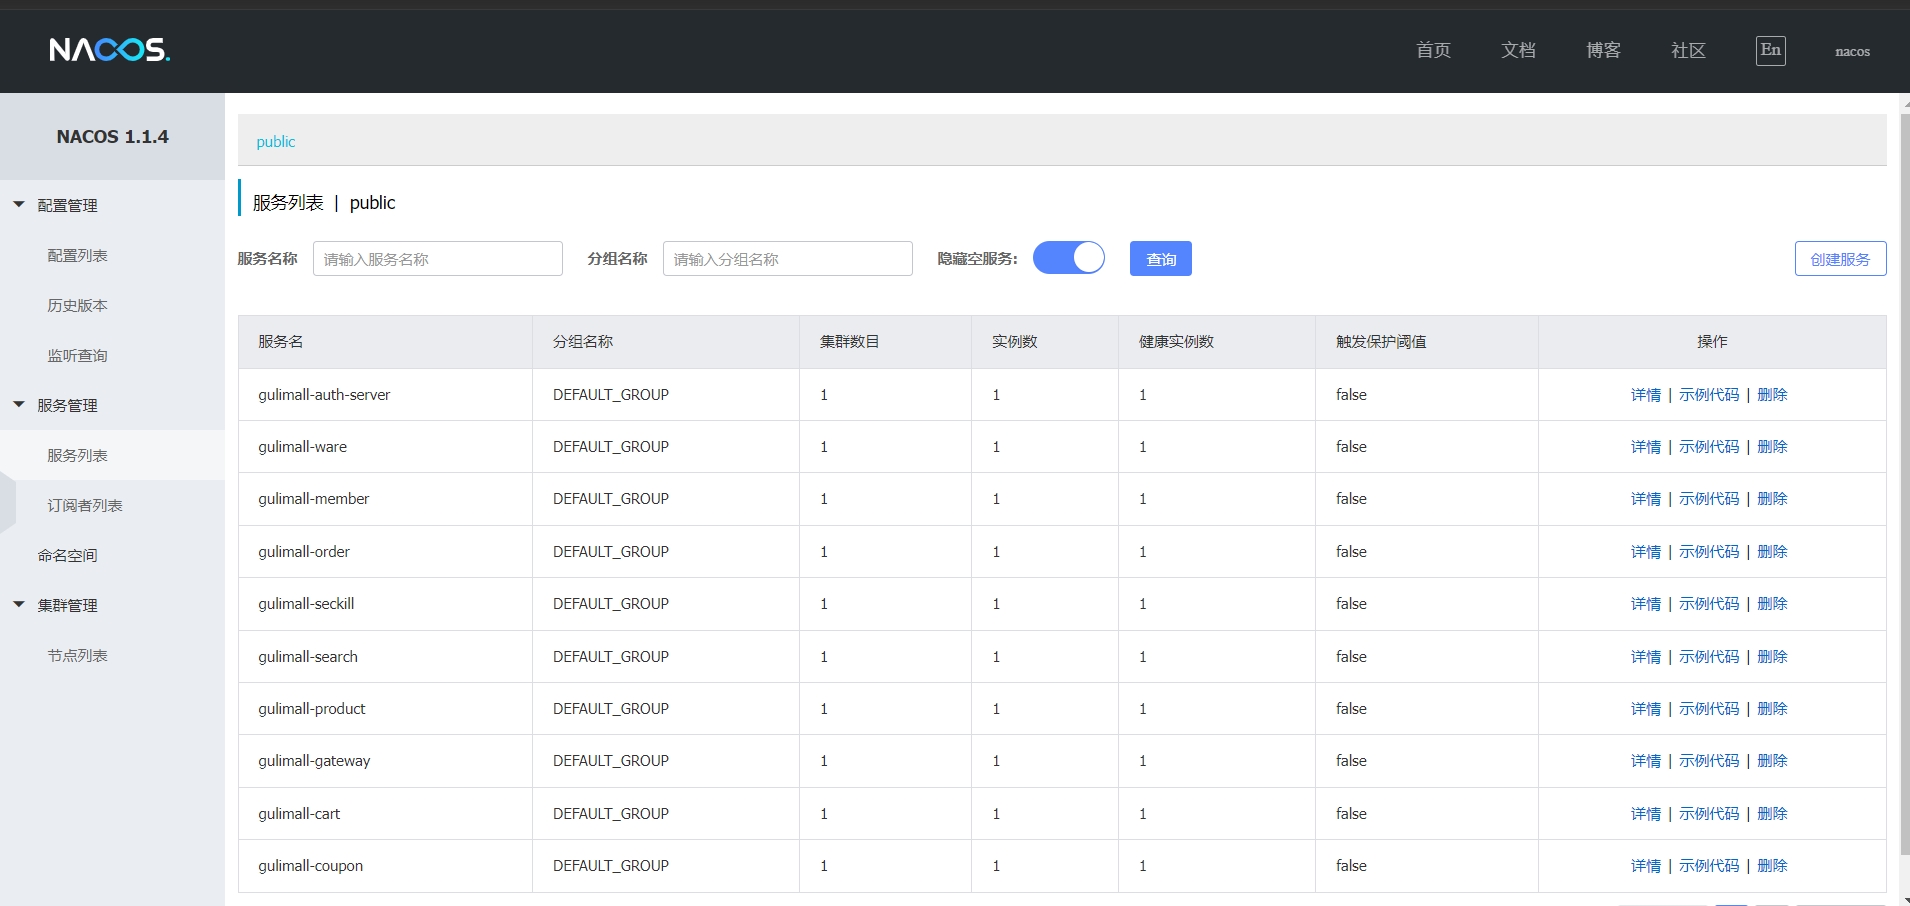
Task: Click the page vertical scrollbar
Action: click(x=1905, y=485)
